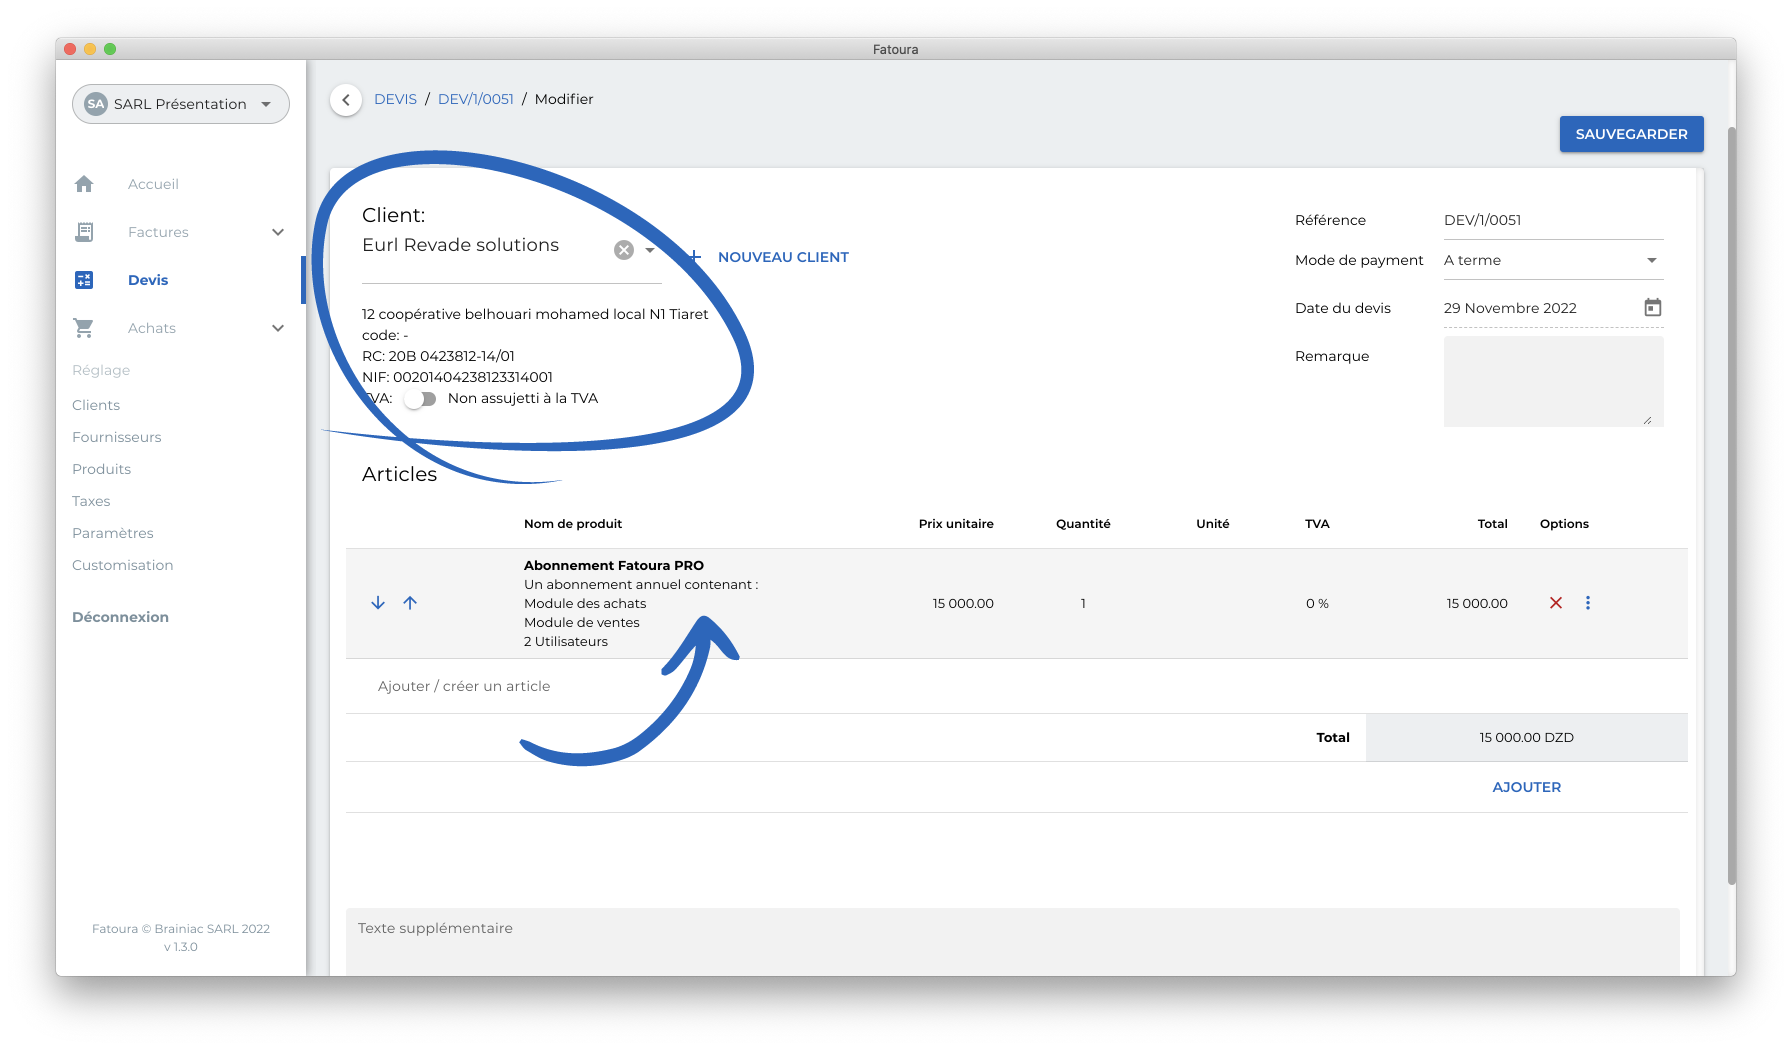Select the Factures invoice icon

84,232
